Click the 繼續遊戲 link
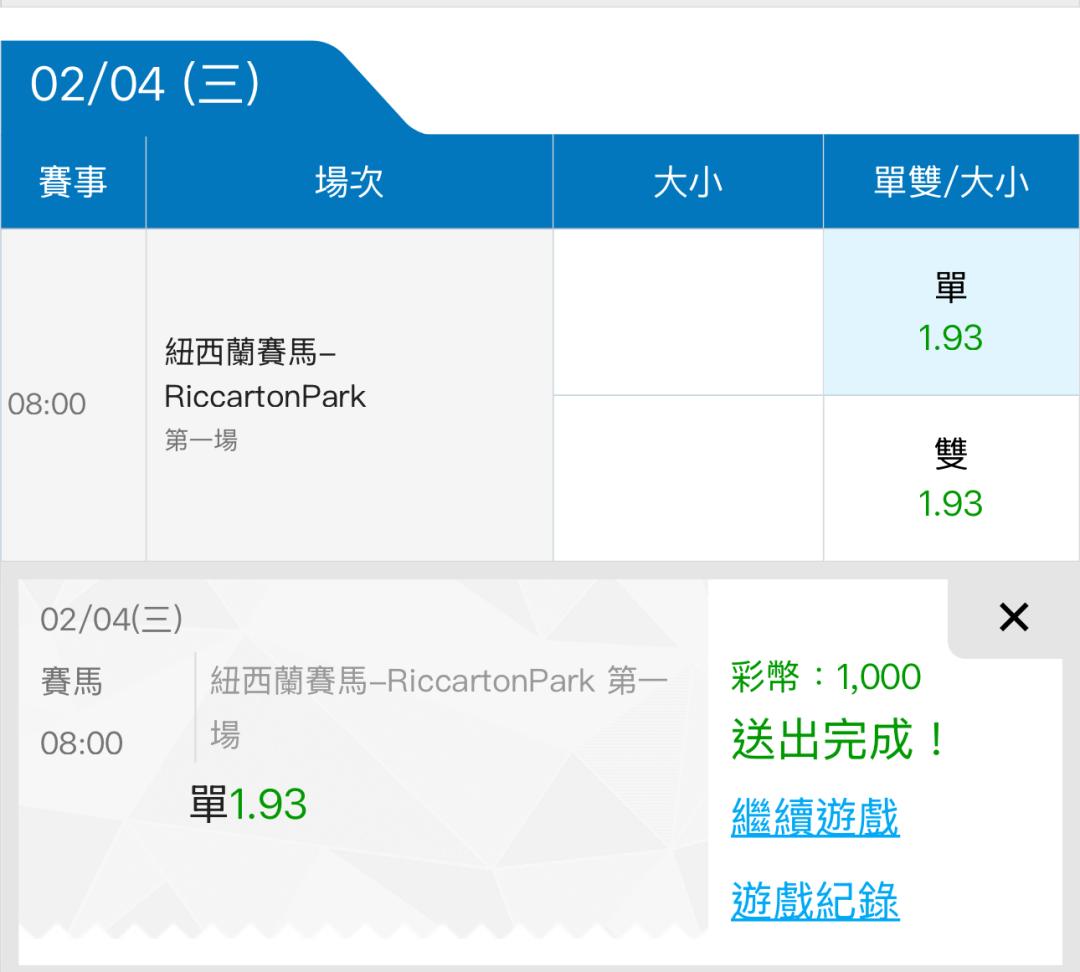Image resolution: width=1080 pixels, height=972 pixels. pyautogui.click(x=815, y=818)
